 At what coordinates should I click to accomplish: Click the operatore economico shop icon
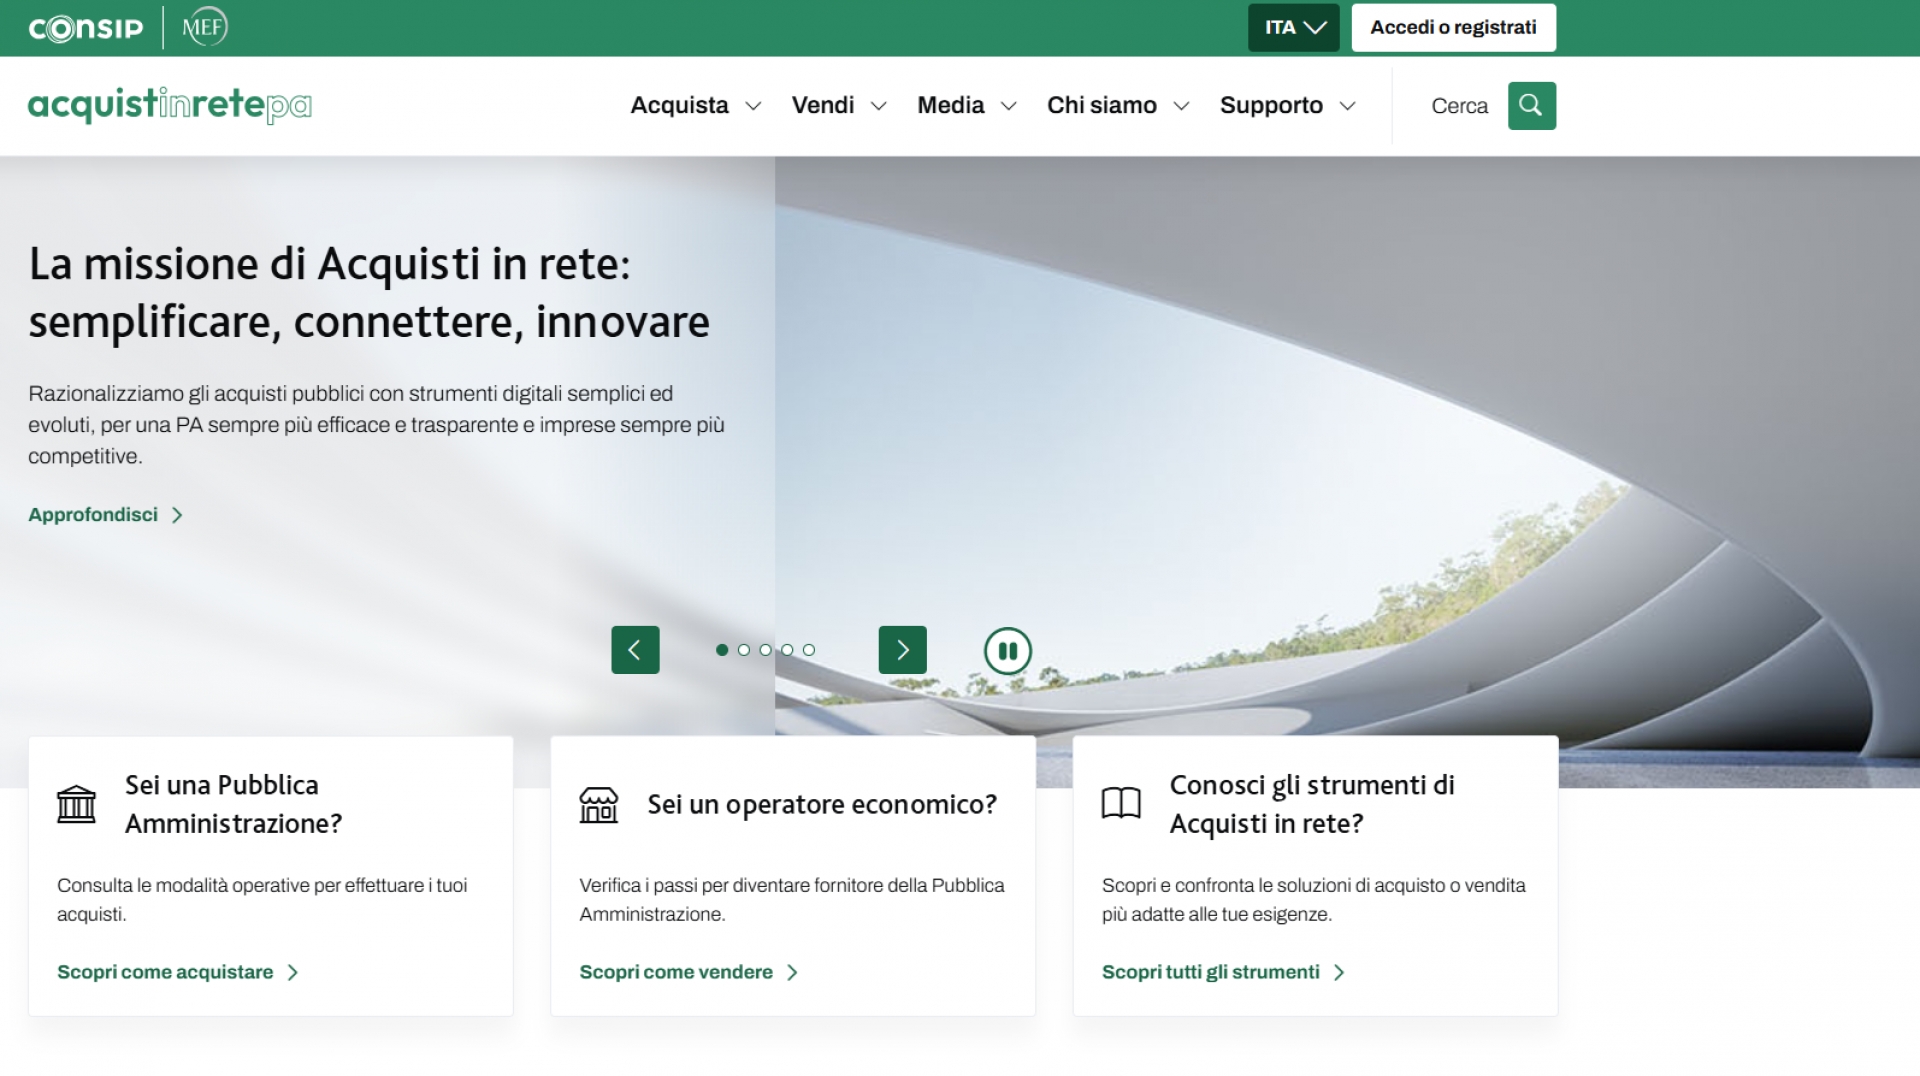pos(598,804)
